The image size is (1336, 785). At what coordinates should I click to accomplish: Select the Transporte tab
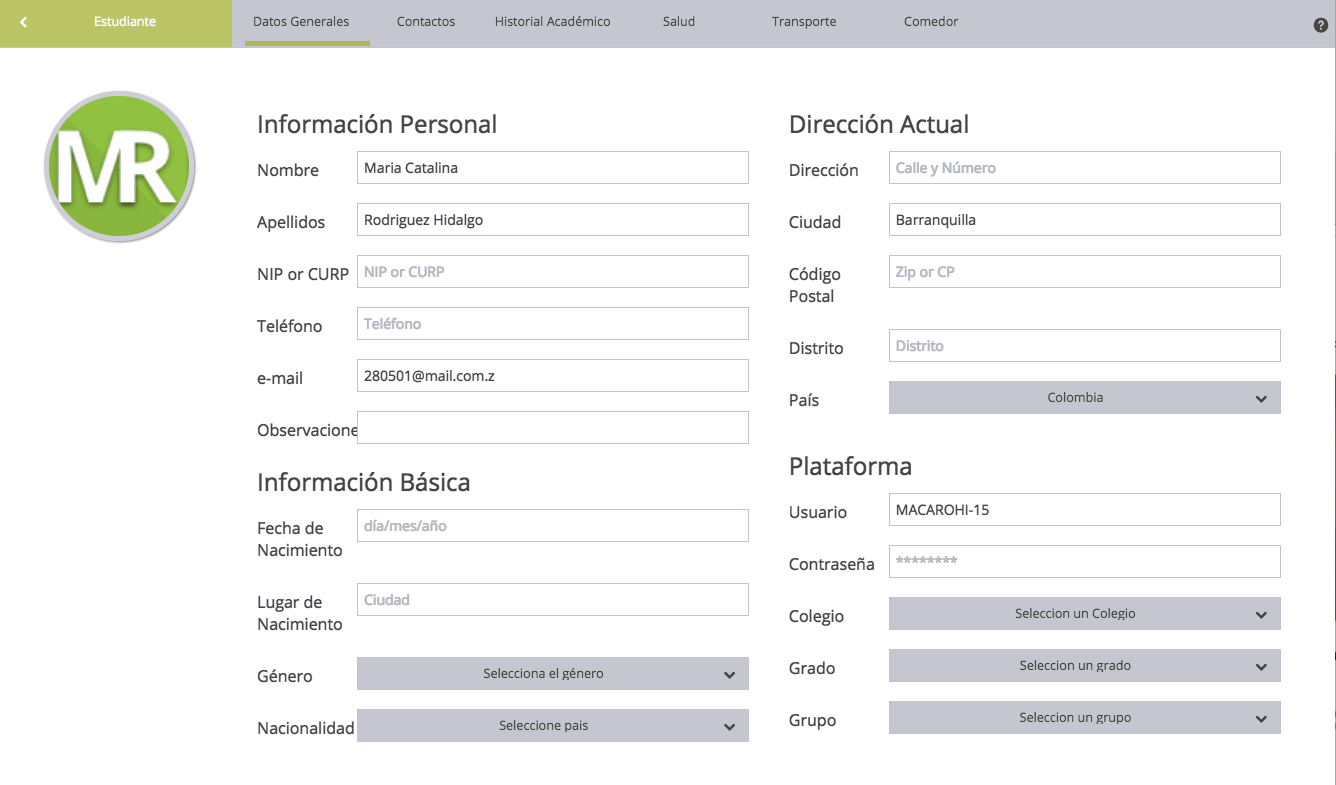(804, 22)
